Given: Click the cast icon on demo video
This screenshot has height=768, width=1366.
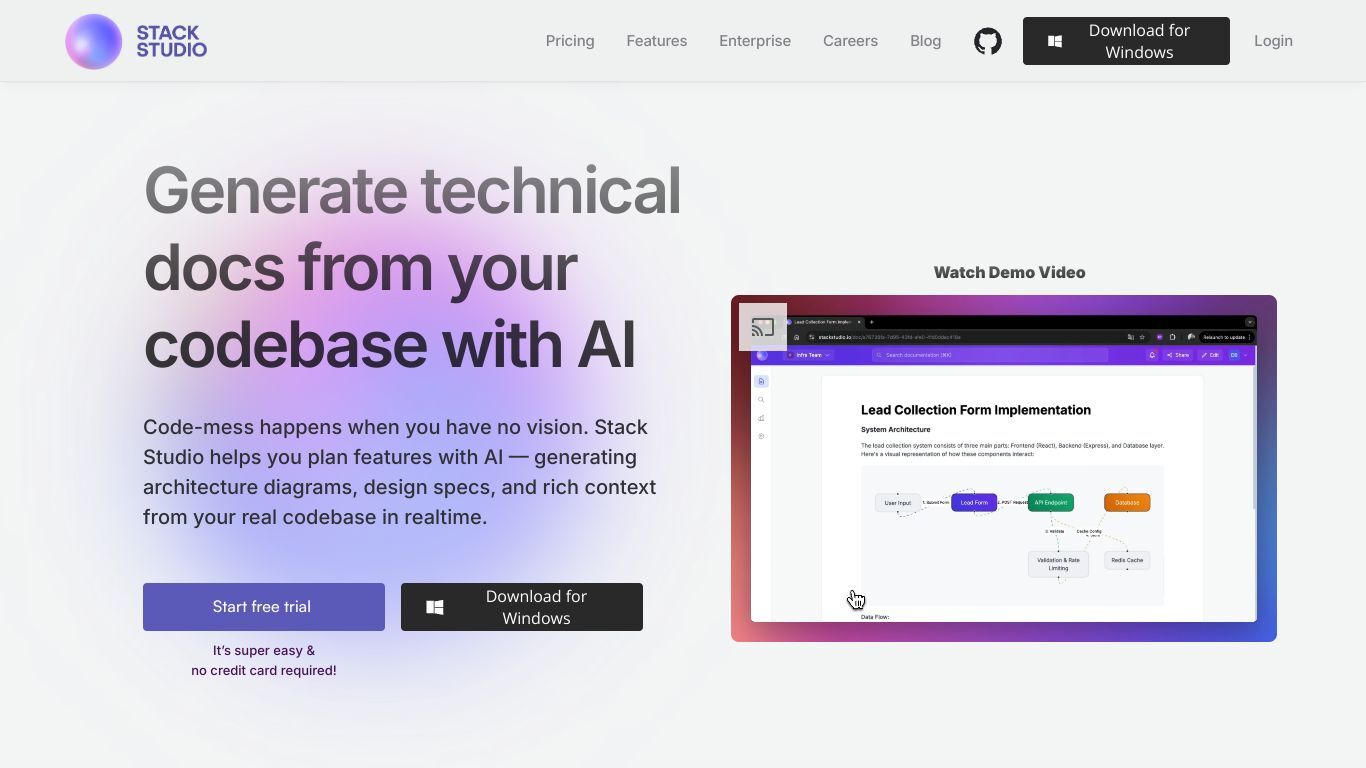Looking at the screenshot, I should pos(763,327).
